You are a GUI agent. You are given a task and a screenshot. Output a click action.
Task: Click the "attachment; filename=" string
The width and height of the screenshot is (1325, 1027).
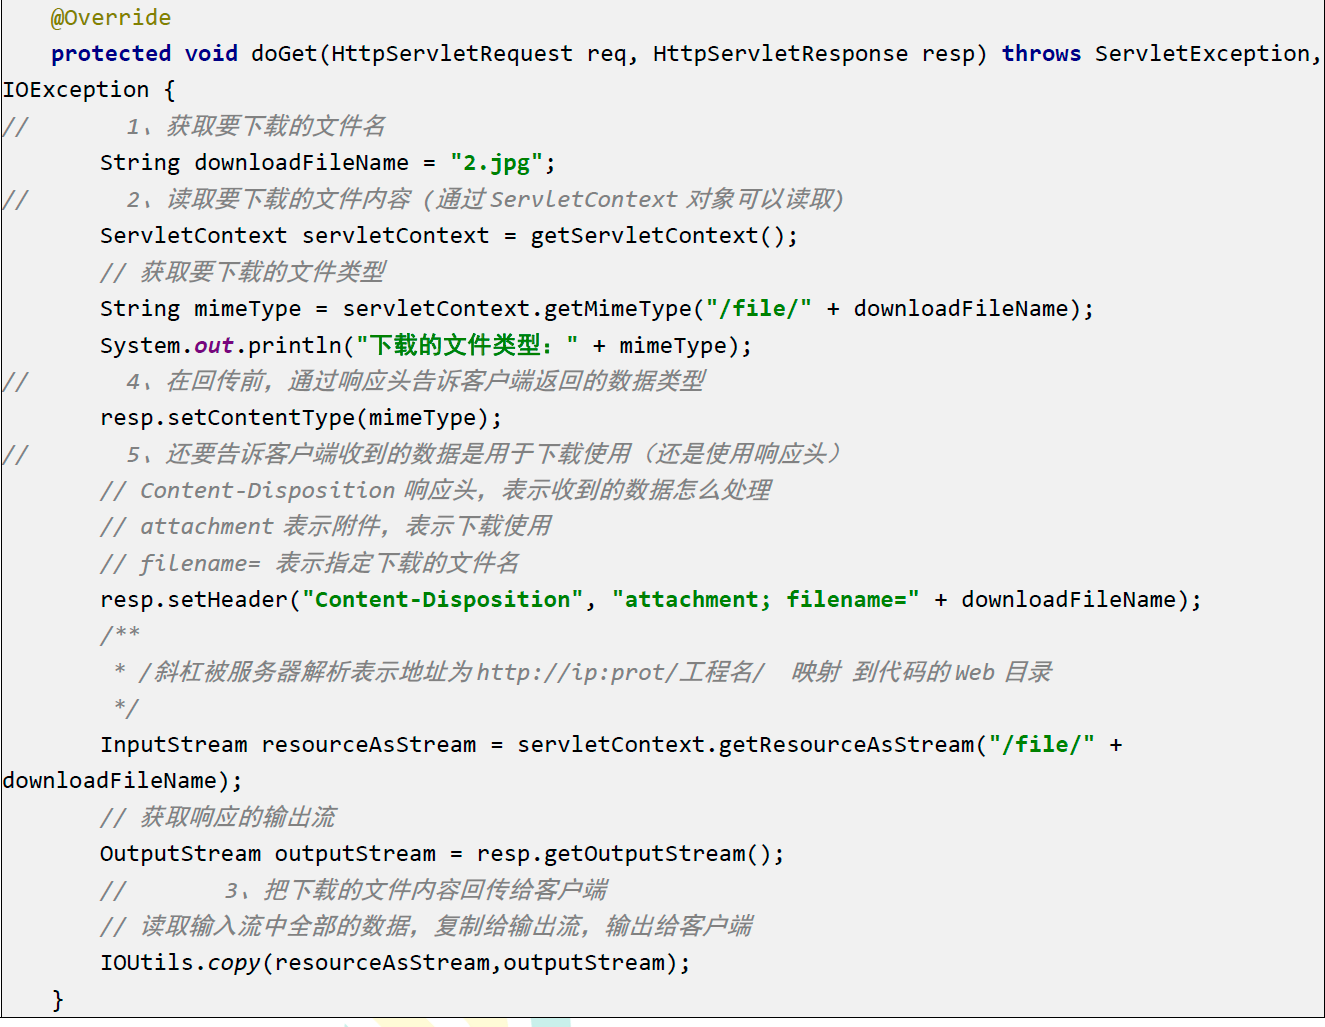tap(766, 600)
